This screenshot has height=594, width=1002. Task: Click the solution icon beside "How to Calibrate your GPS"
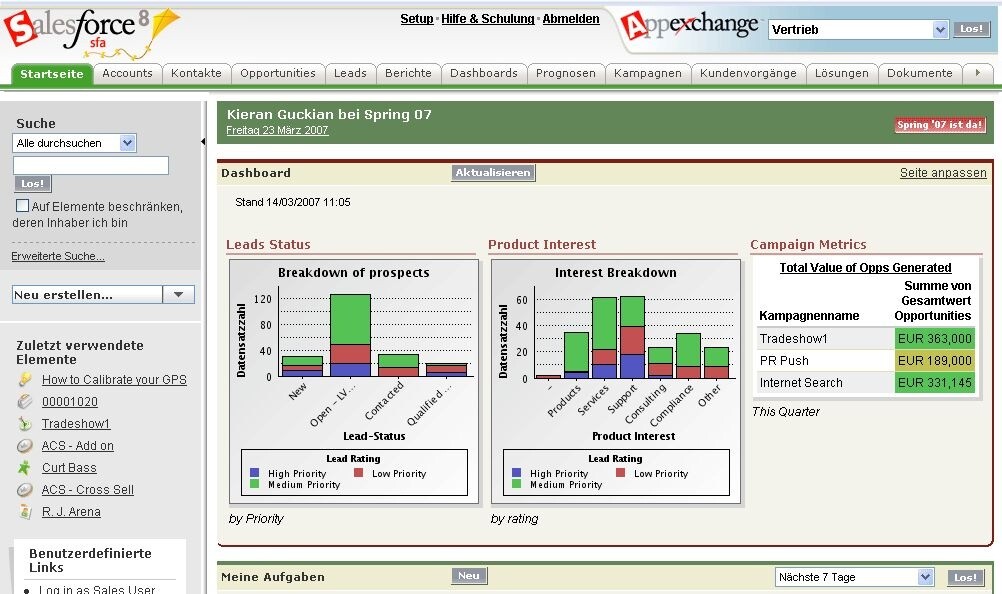[x=22, y=379]
